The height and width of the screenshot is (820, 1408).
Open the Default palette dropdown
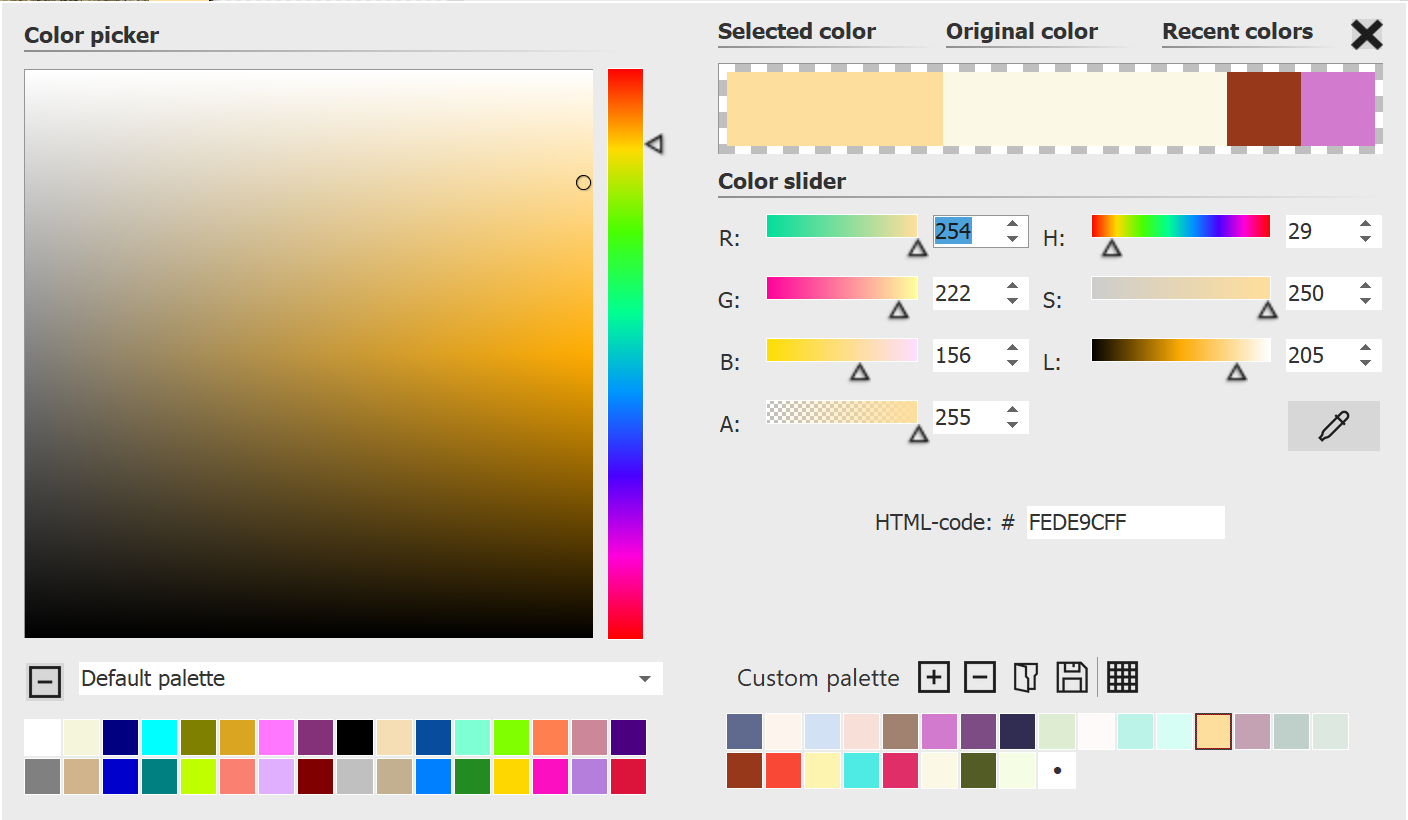pos(644,679)
